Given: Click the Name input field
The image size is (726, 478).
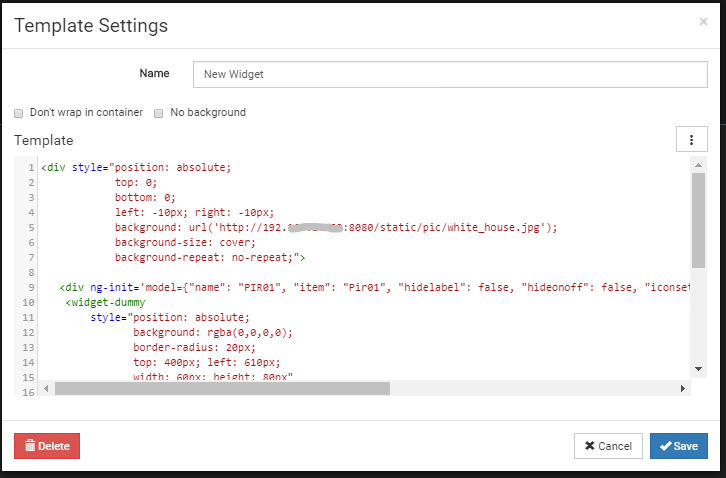Looking at the screenshot, I should point(450,74).
